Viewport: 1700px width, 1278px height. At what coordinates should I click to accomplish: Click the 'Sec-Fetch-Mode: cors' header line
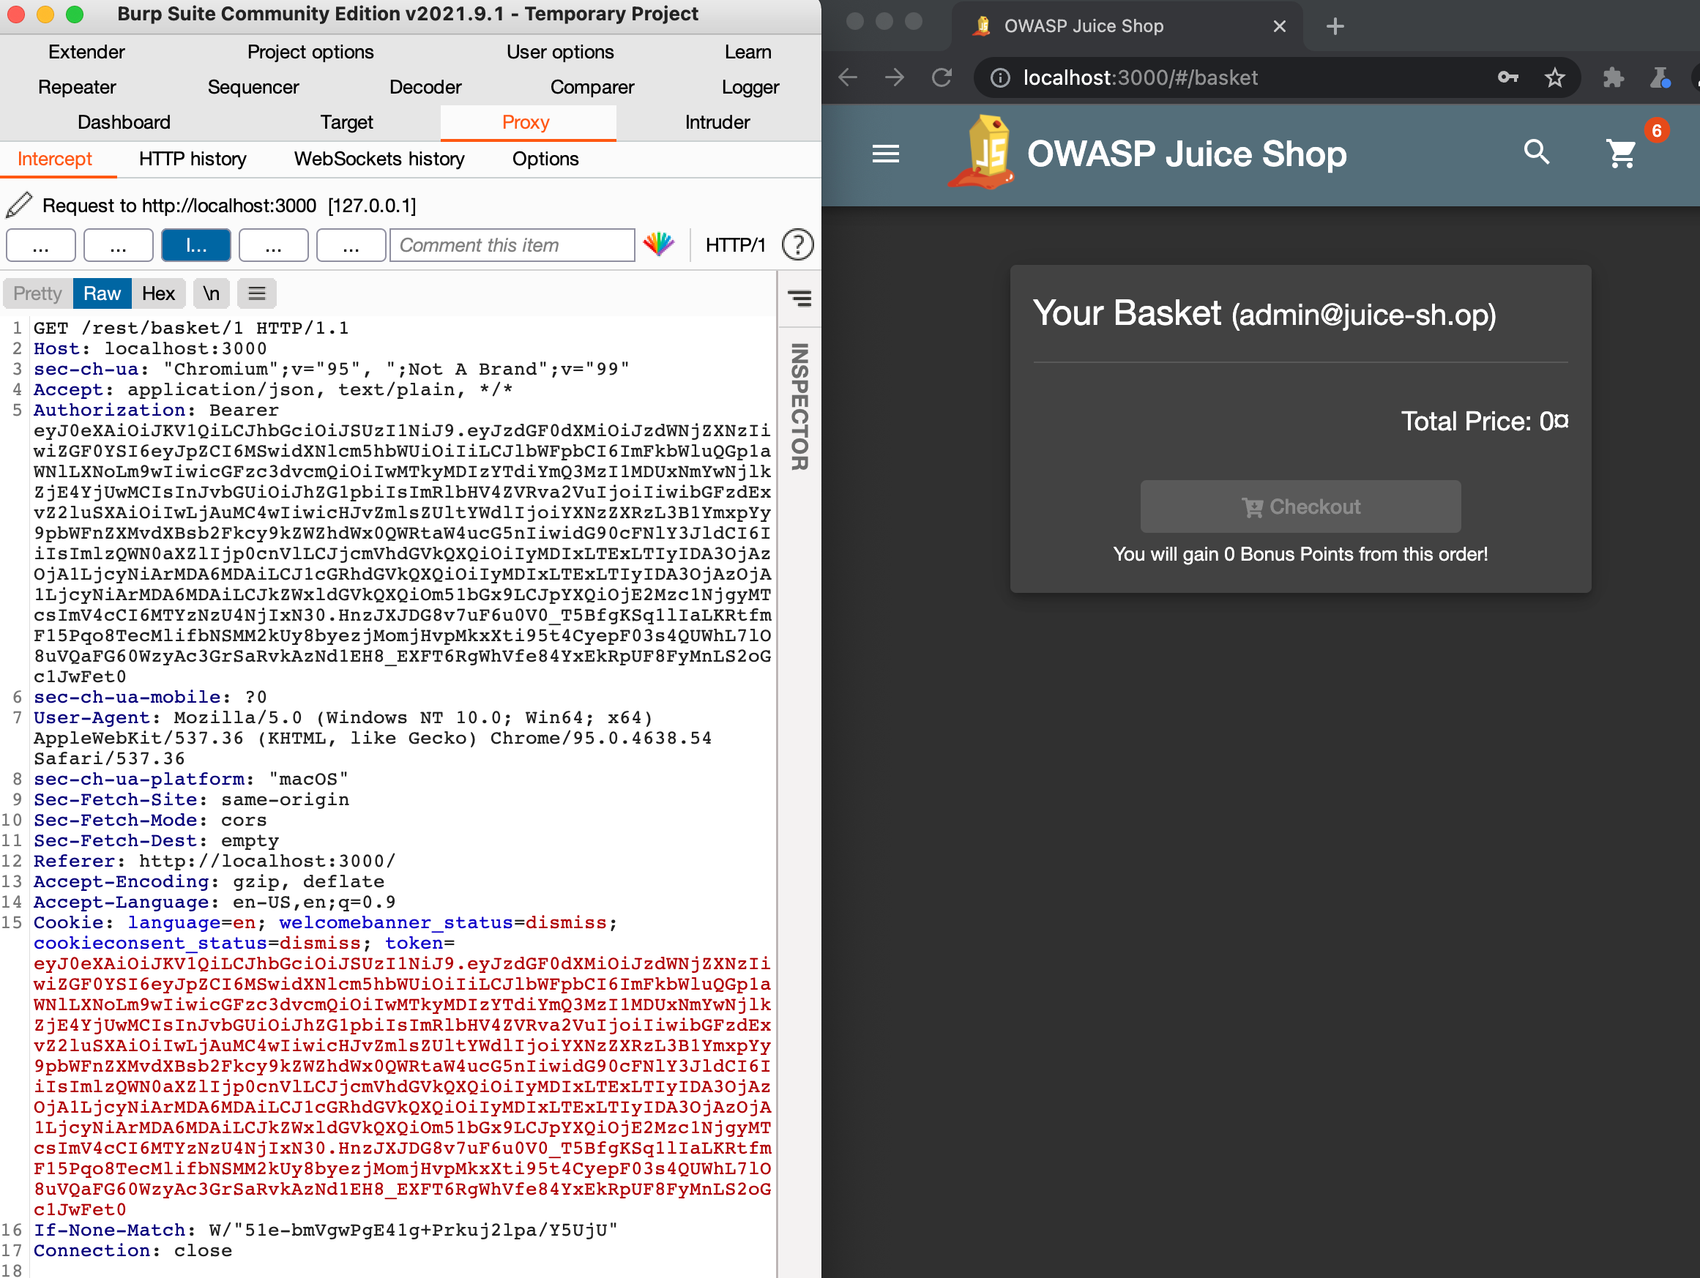pos(150,820)
